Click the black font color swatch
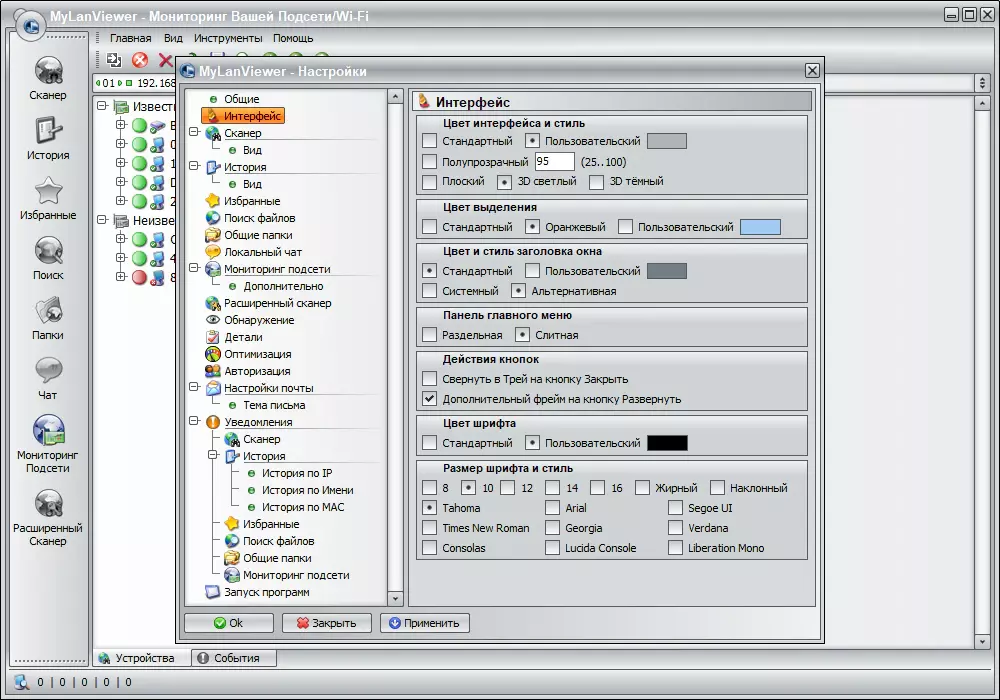 [x=667, y=443]
